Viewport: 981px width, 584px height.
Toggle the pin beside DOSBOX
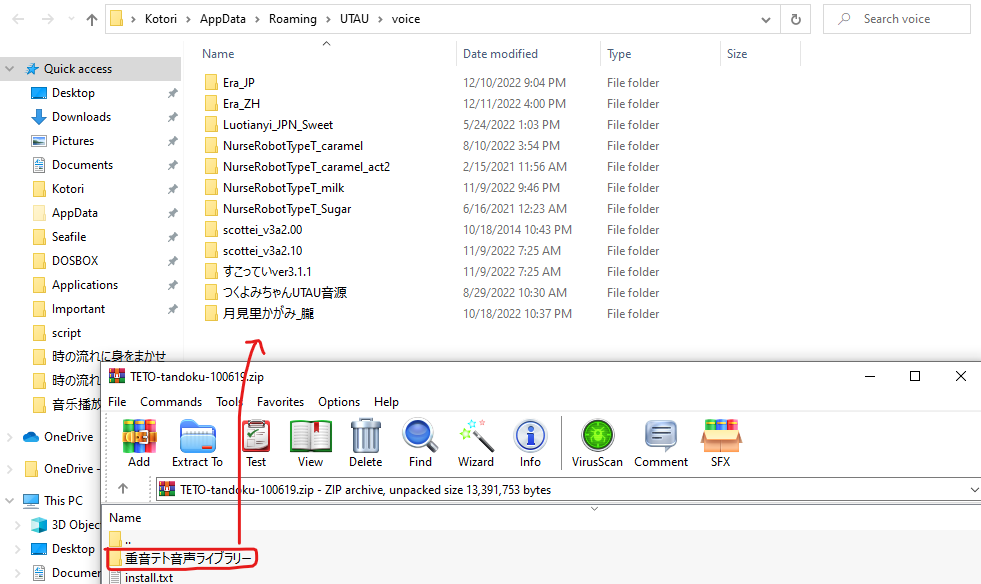point(173,261)
